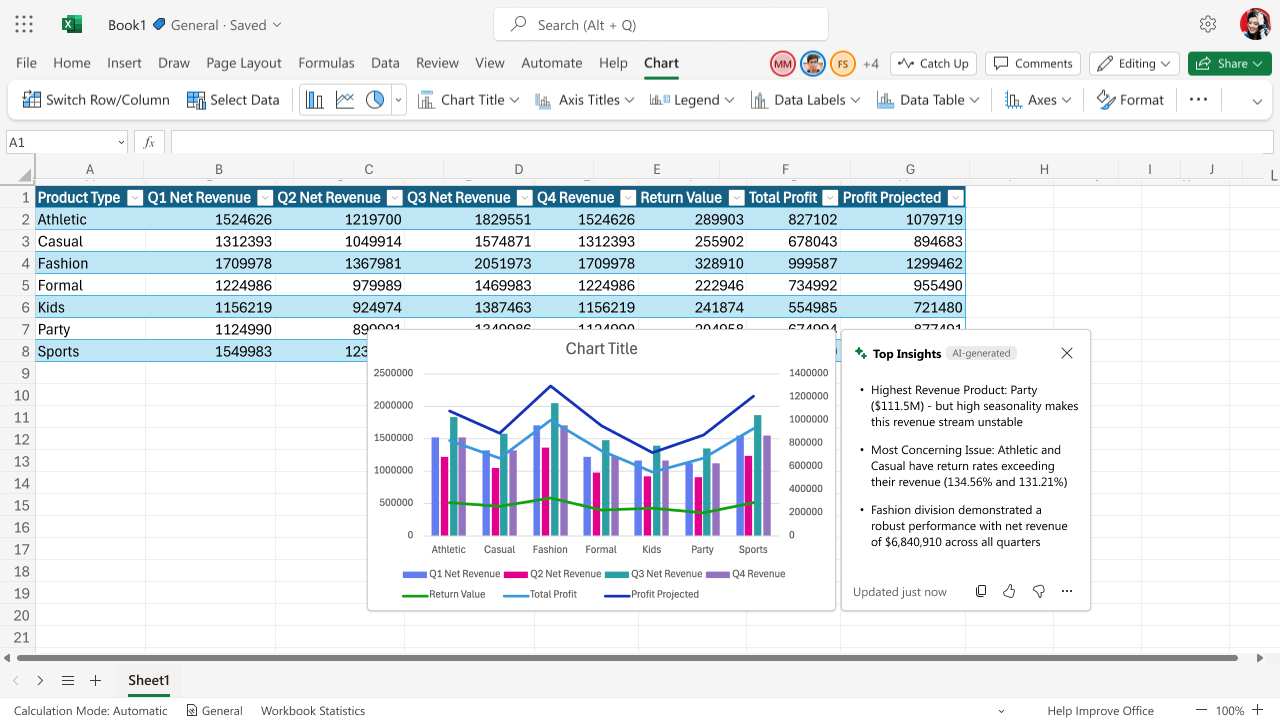Open the app launcher waffle icon

click(x=24, y=25)
